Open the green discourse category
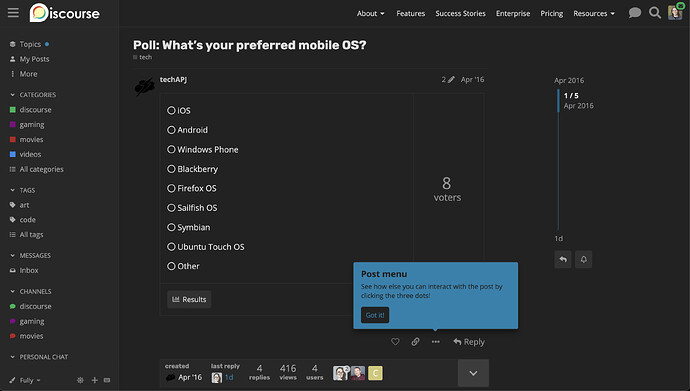This screenshot has width=690, height=391. tap(30, 110)
